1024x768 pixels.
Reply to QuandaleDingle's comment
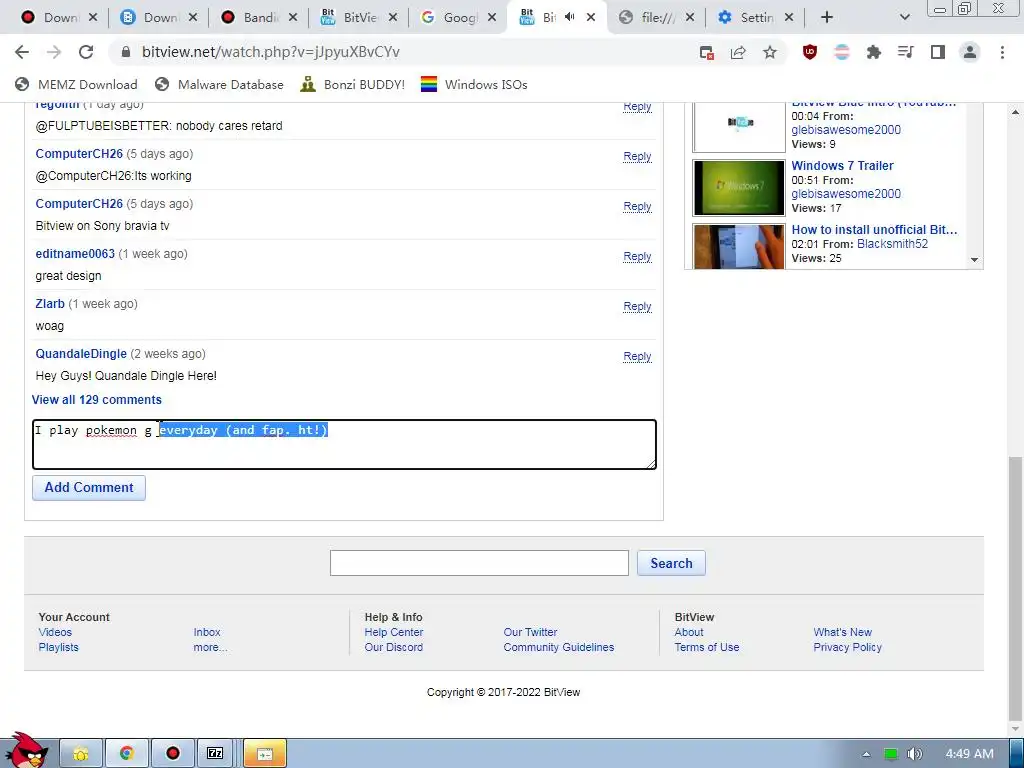click(637, 356)
